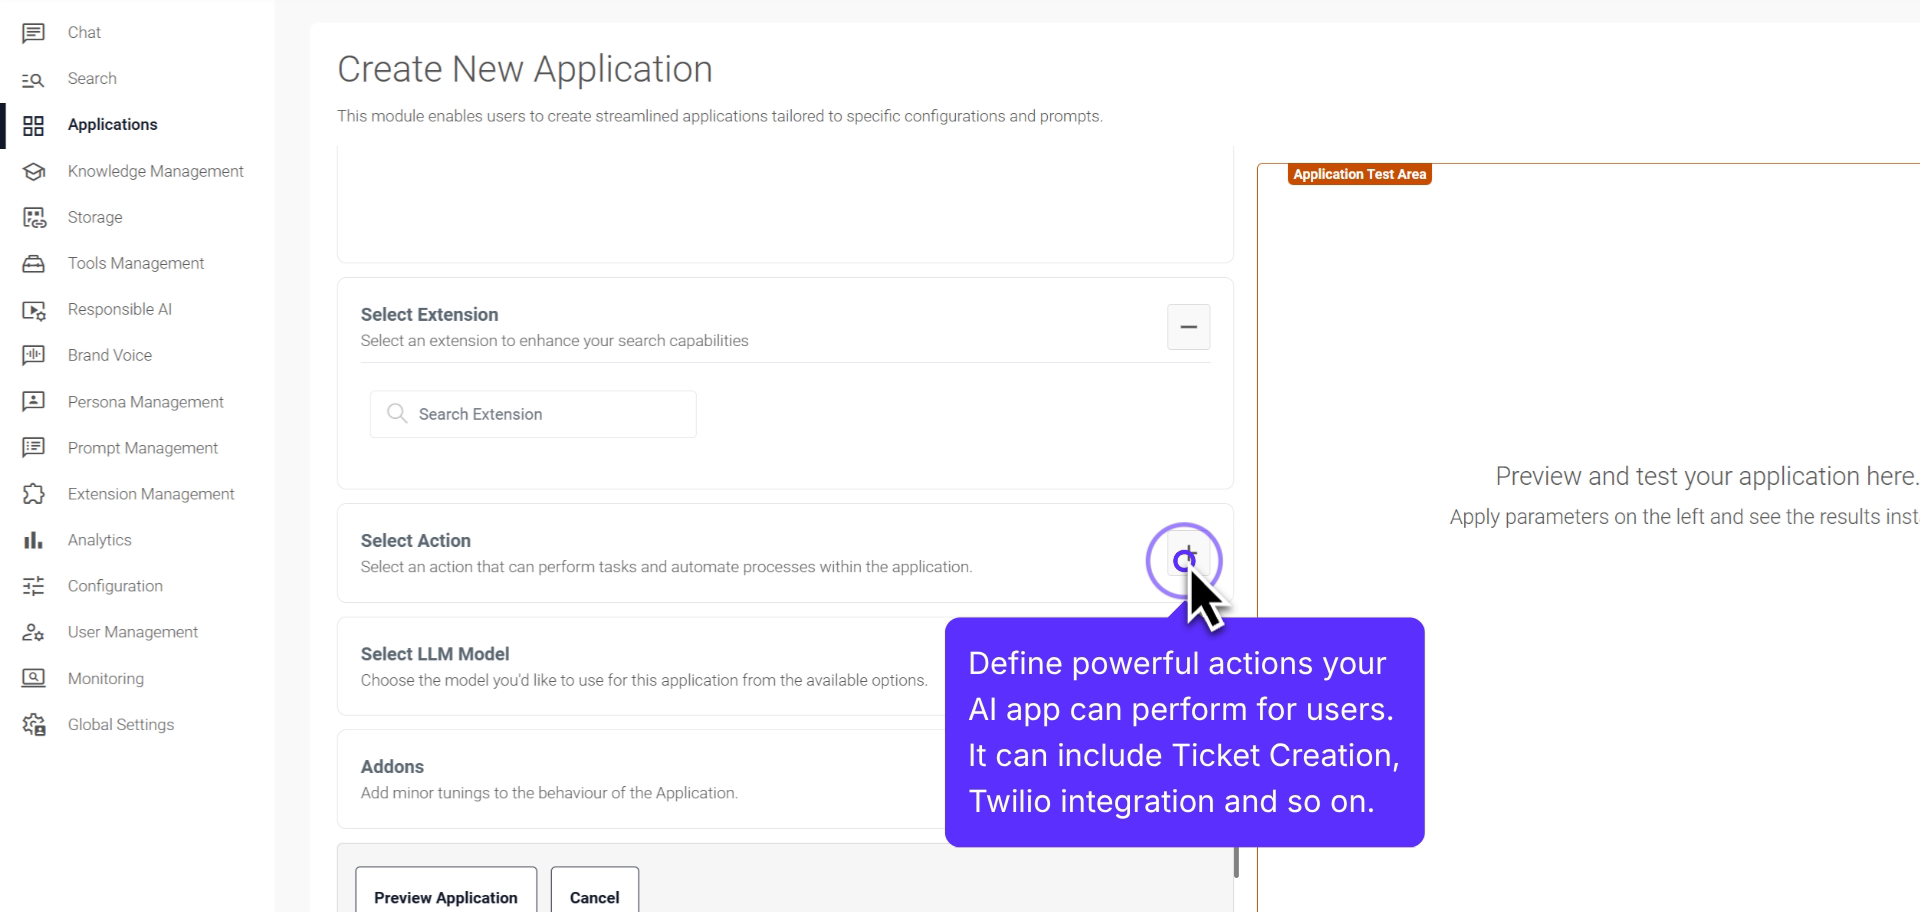Select the Search sidebar icon
Screen dimensions: 1920x912
click(x=34, y=78)
